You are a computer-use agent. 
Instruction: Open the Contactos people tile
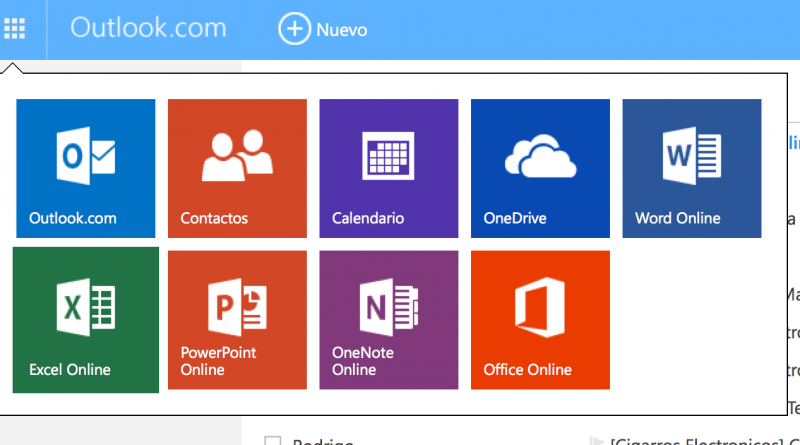(x=237, y=168)
